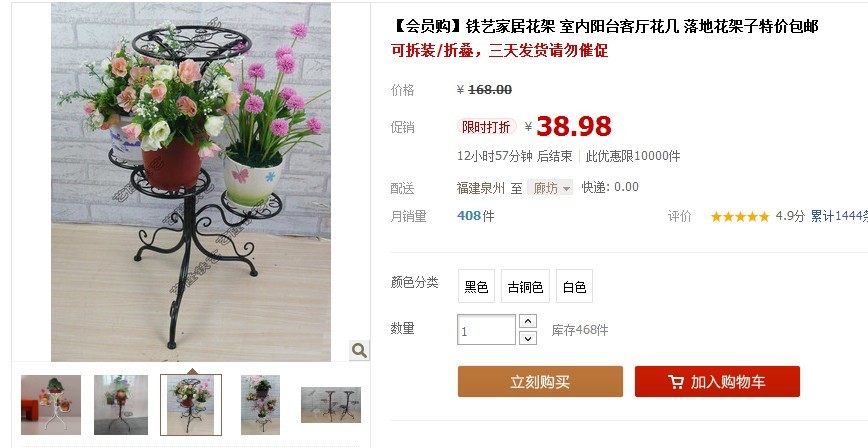Select the 白色 color option
The image size is (868, 448).
tap(574, 286)
